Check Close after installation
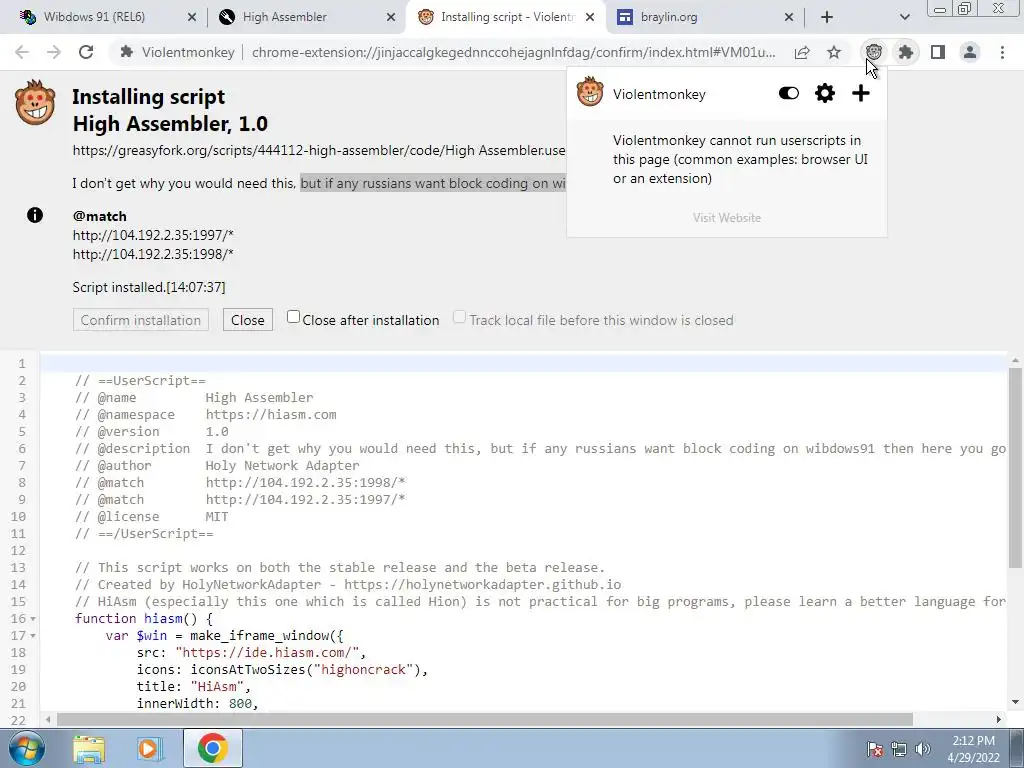 point(293,317)
